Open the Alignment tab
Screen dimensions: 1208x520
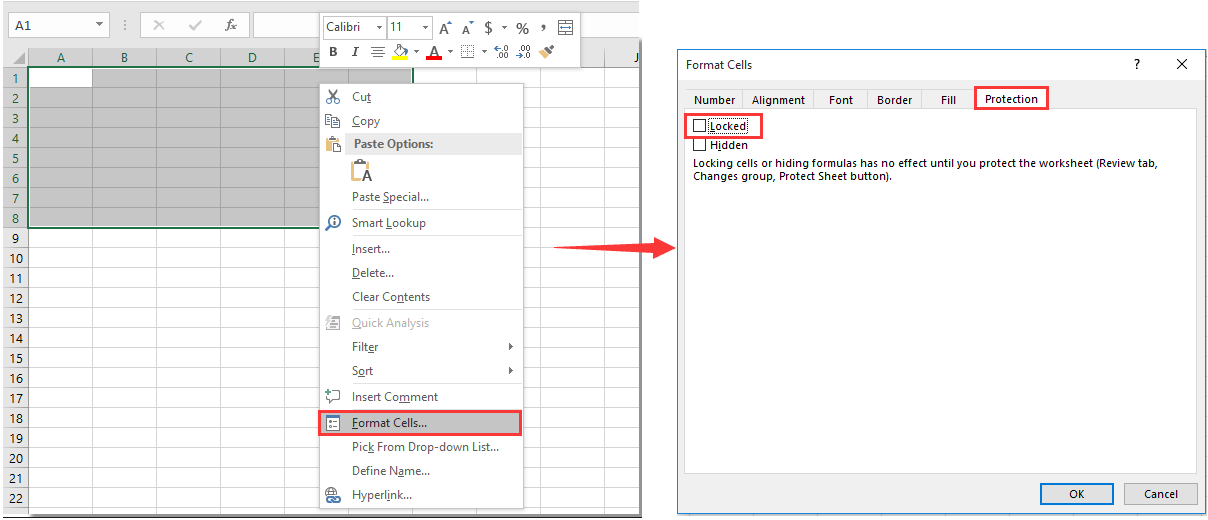pyautogui.click(x=778, y=100)
